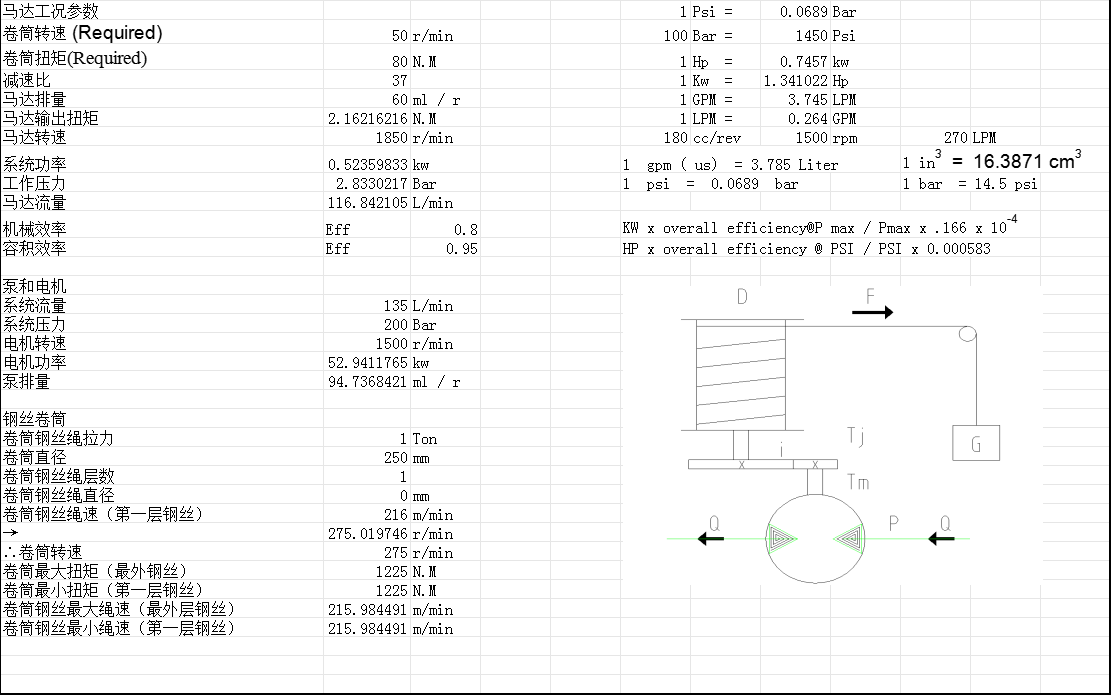Click the 电机功率 result 52.9411765
Viewport: 1111px width, 695px height.
pyautogui.click(x=366, y=363)
